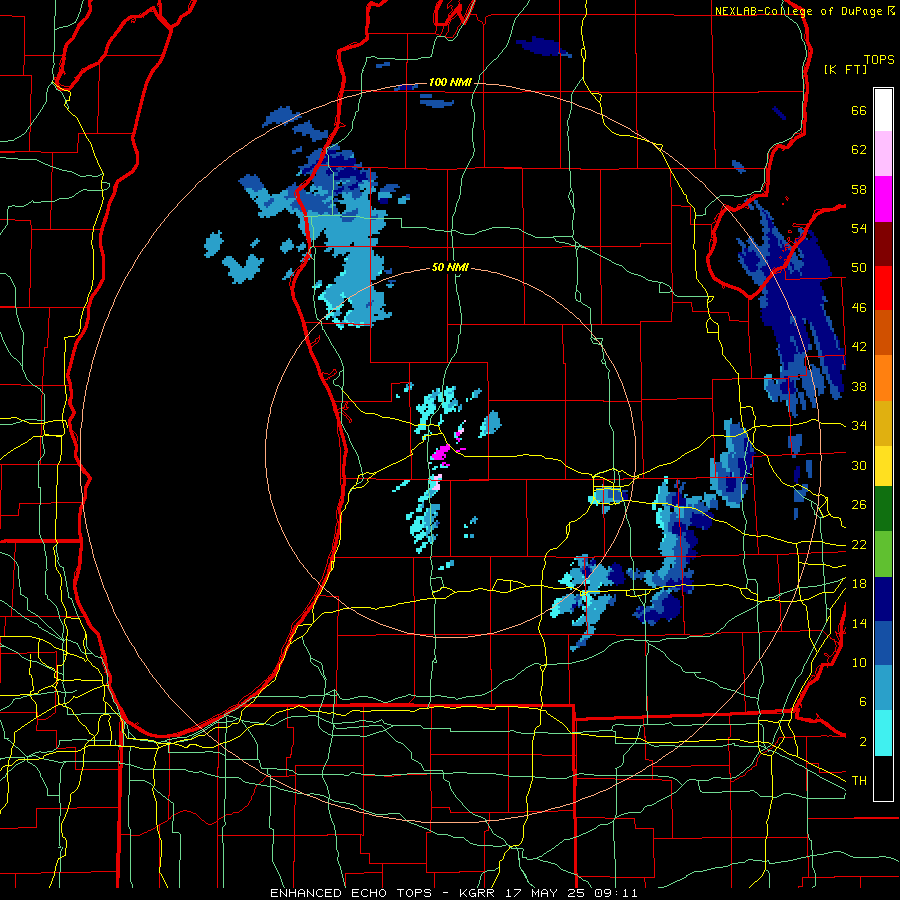Click the orange 42 kft legend swatch
Image resolution: width=900 pixels, height=900 pixels.
point(883,378)
